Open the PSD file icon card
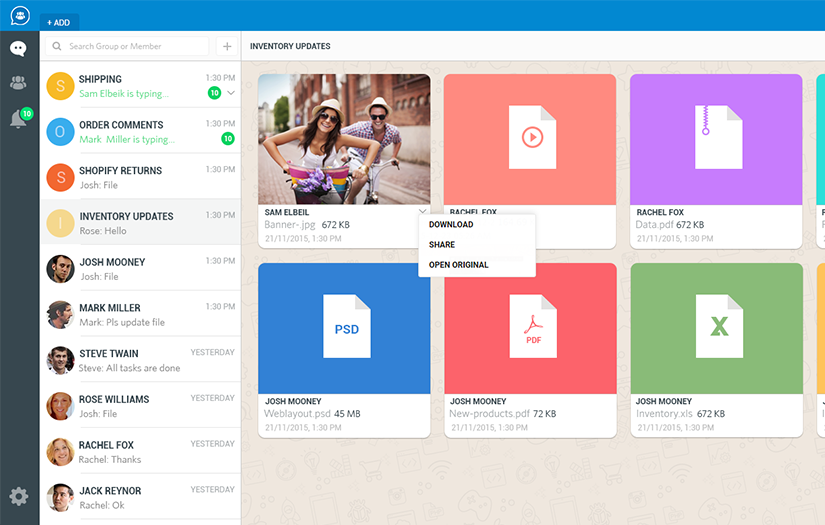 point(346,327)
